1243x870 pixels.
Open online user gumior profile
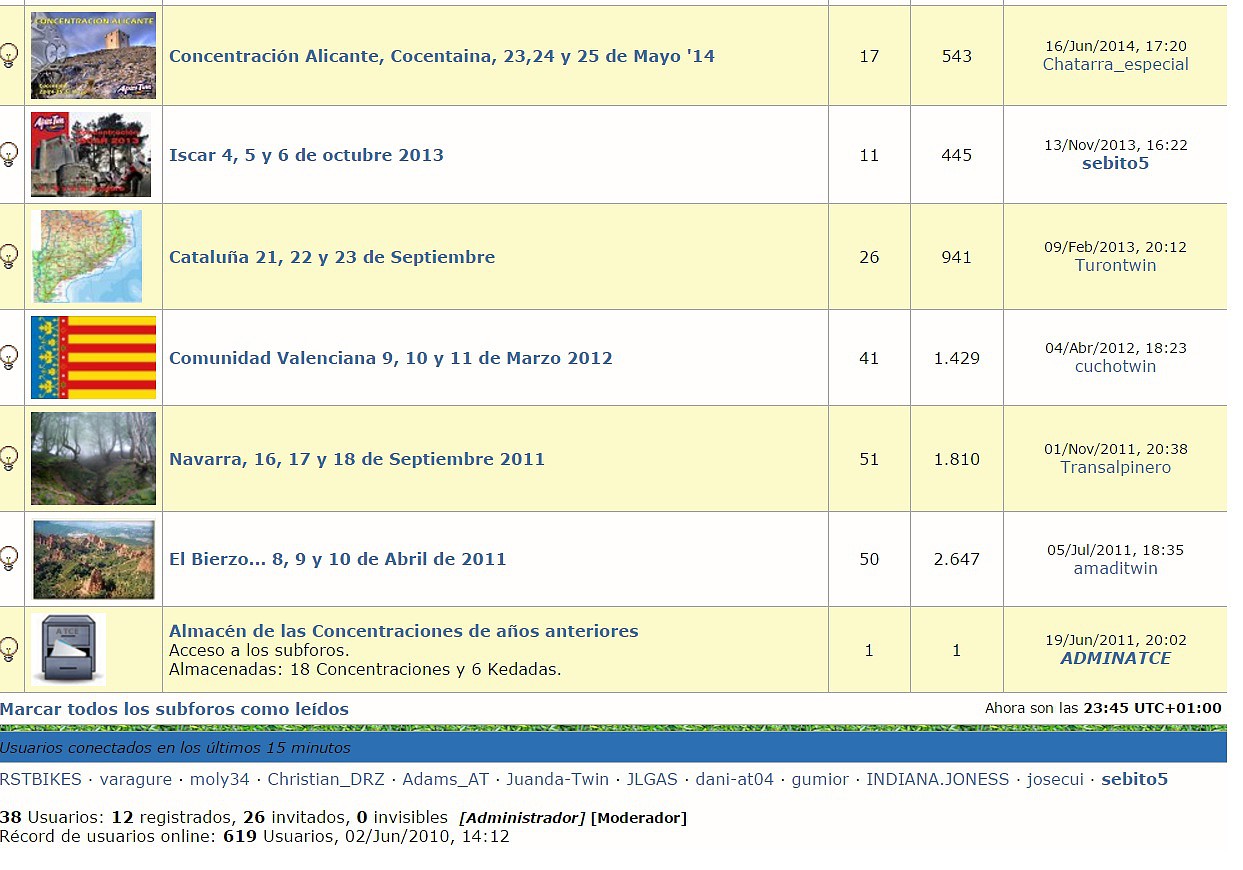coord(820,779)
